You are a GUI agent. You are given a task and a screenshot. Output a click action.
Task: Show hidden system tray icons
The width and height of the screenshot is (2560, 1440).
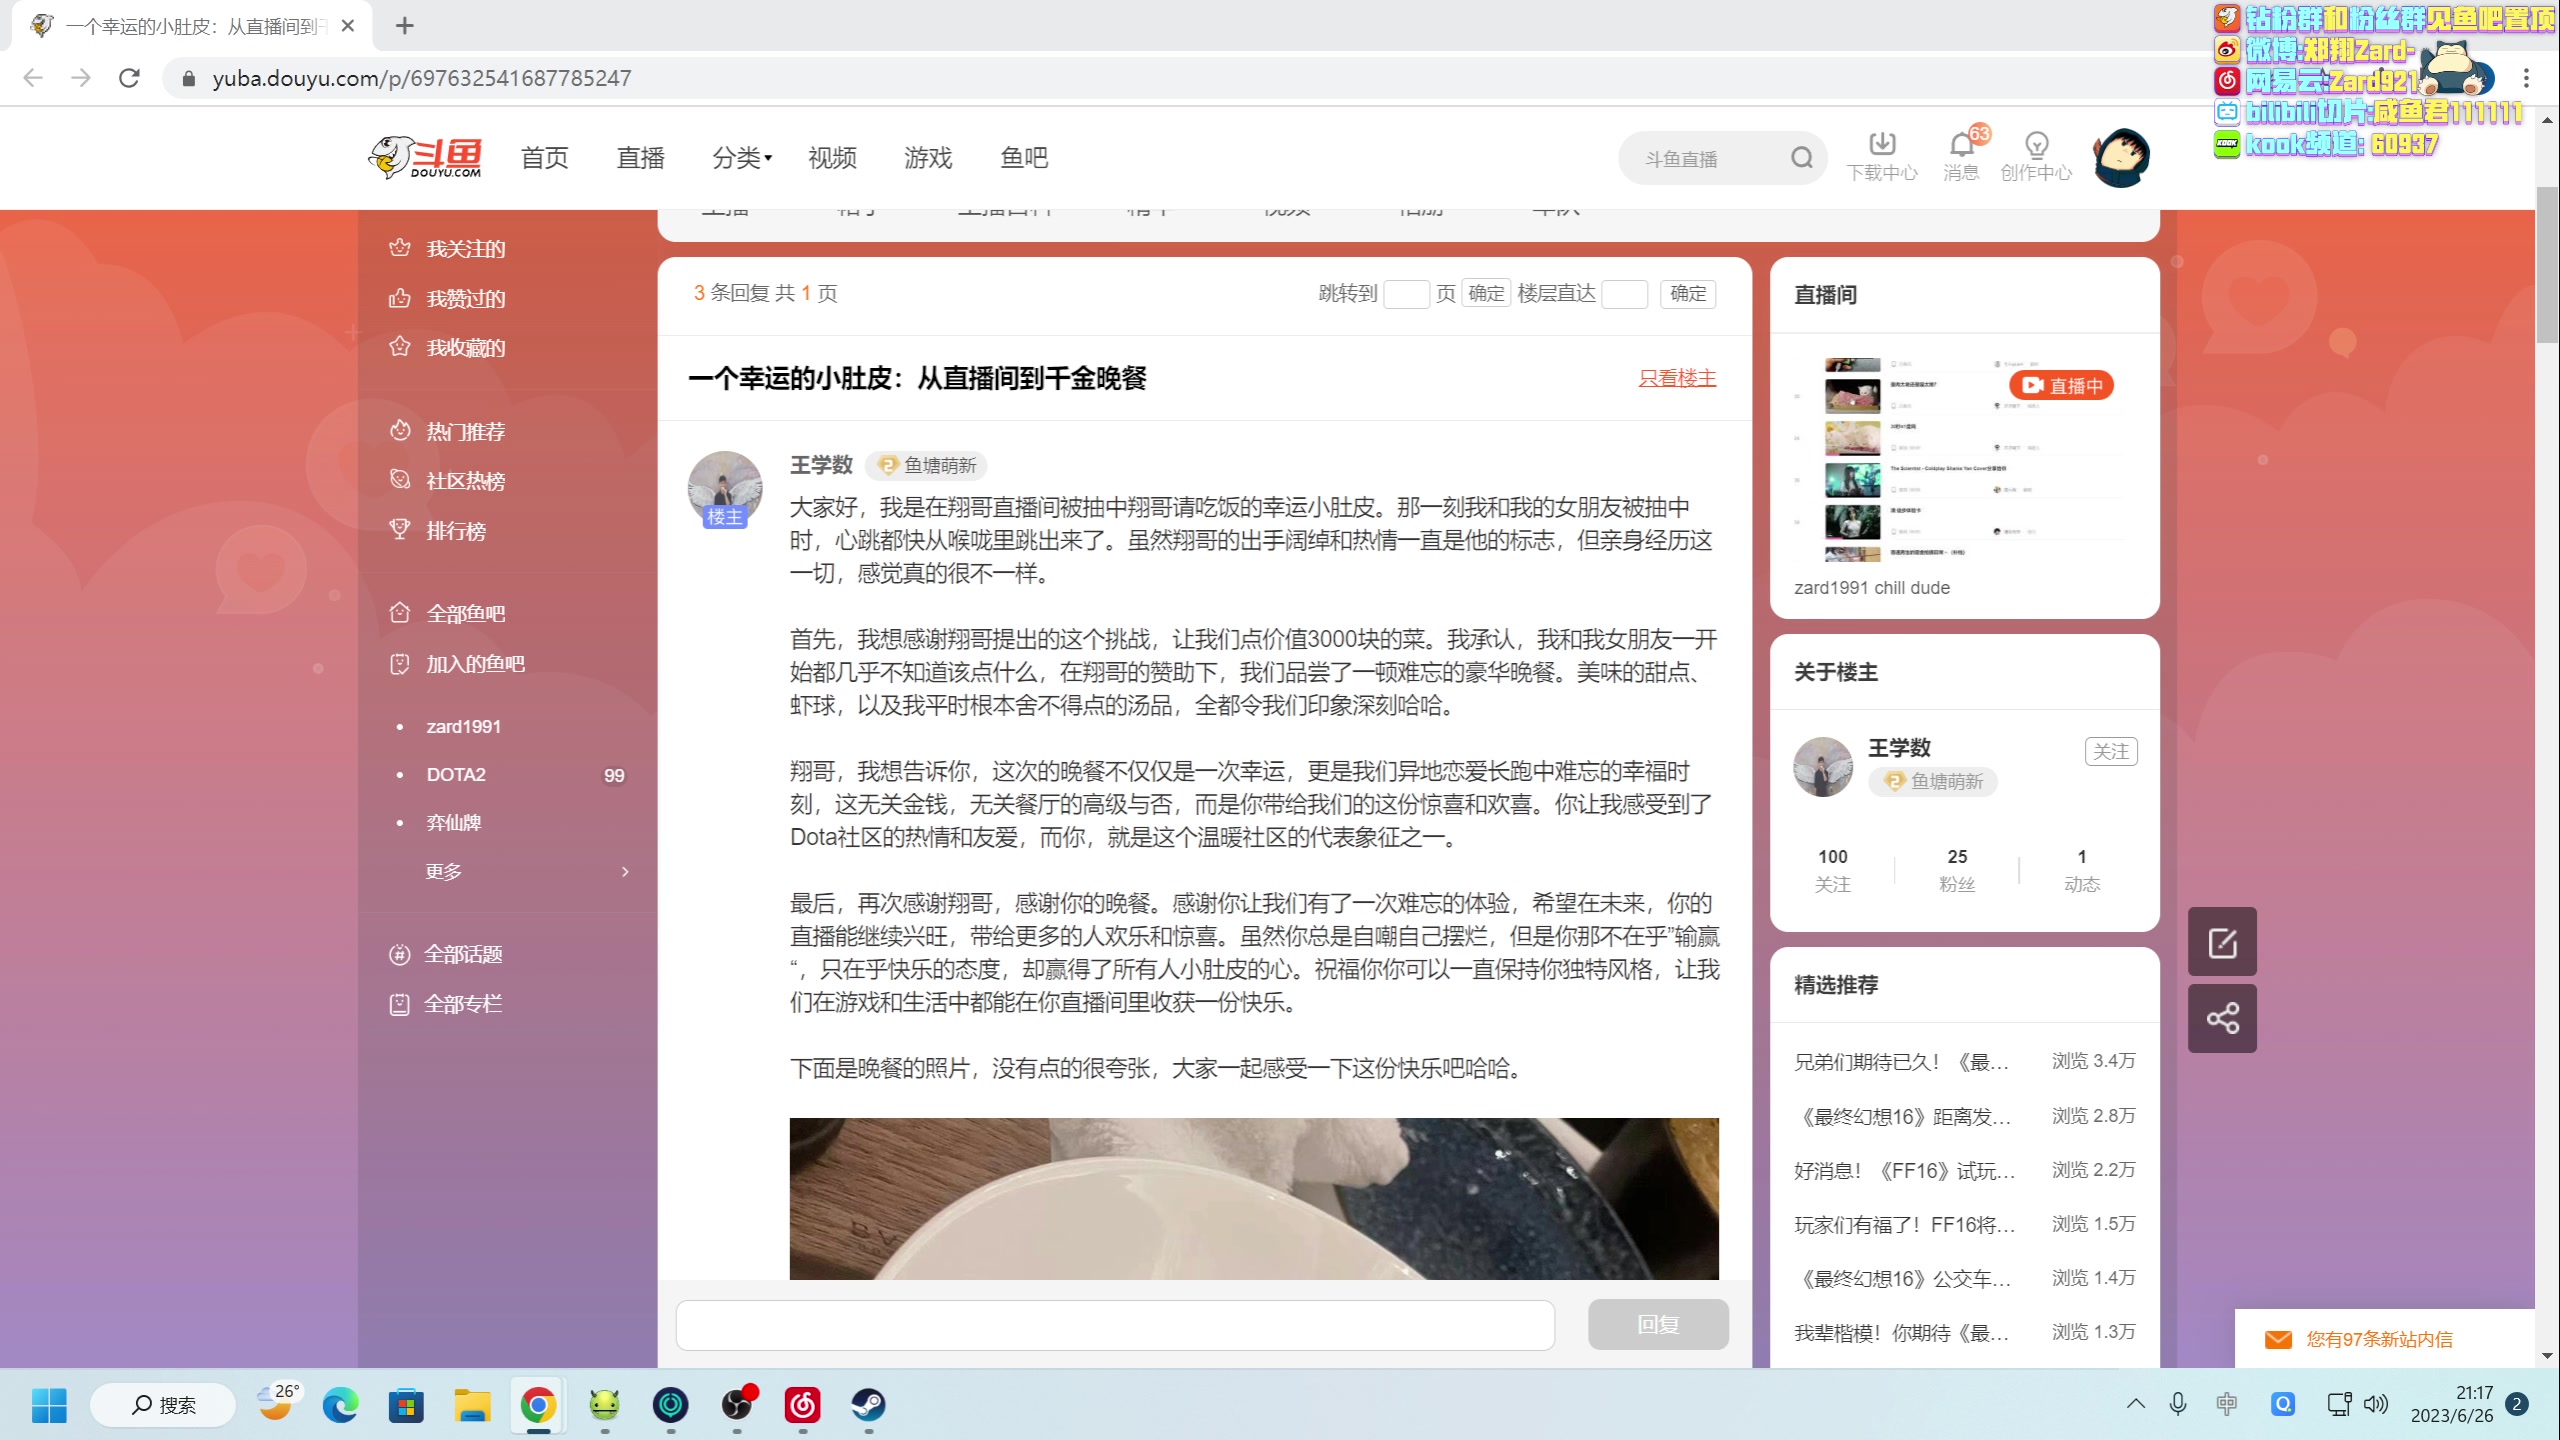(x=2135, y=1404)
